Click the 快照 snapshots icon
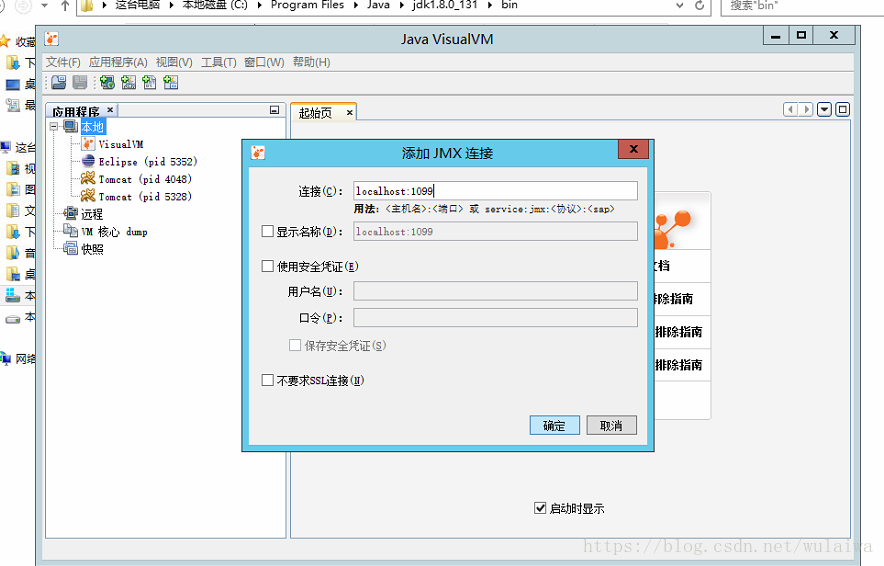The image size is (884, 566). coord(70,248)
